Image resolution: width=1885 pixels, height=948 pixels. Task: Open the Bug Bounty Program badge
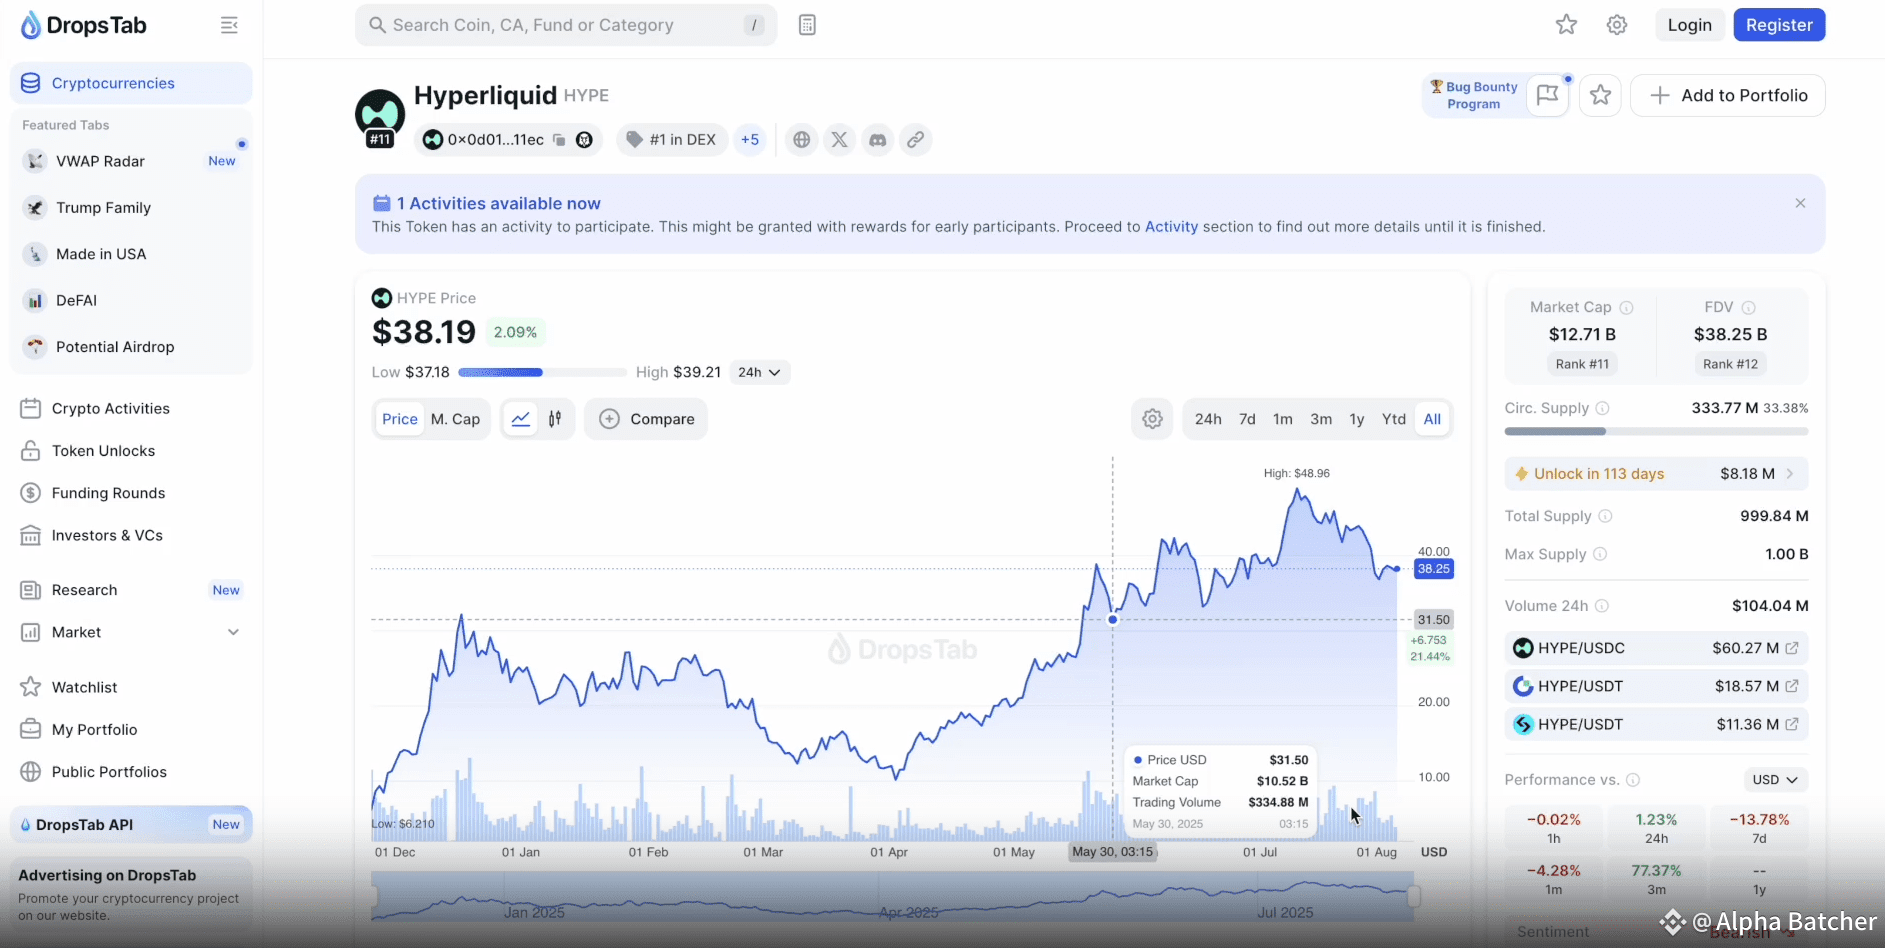[1474, 95]
